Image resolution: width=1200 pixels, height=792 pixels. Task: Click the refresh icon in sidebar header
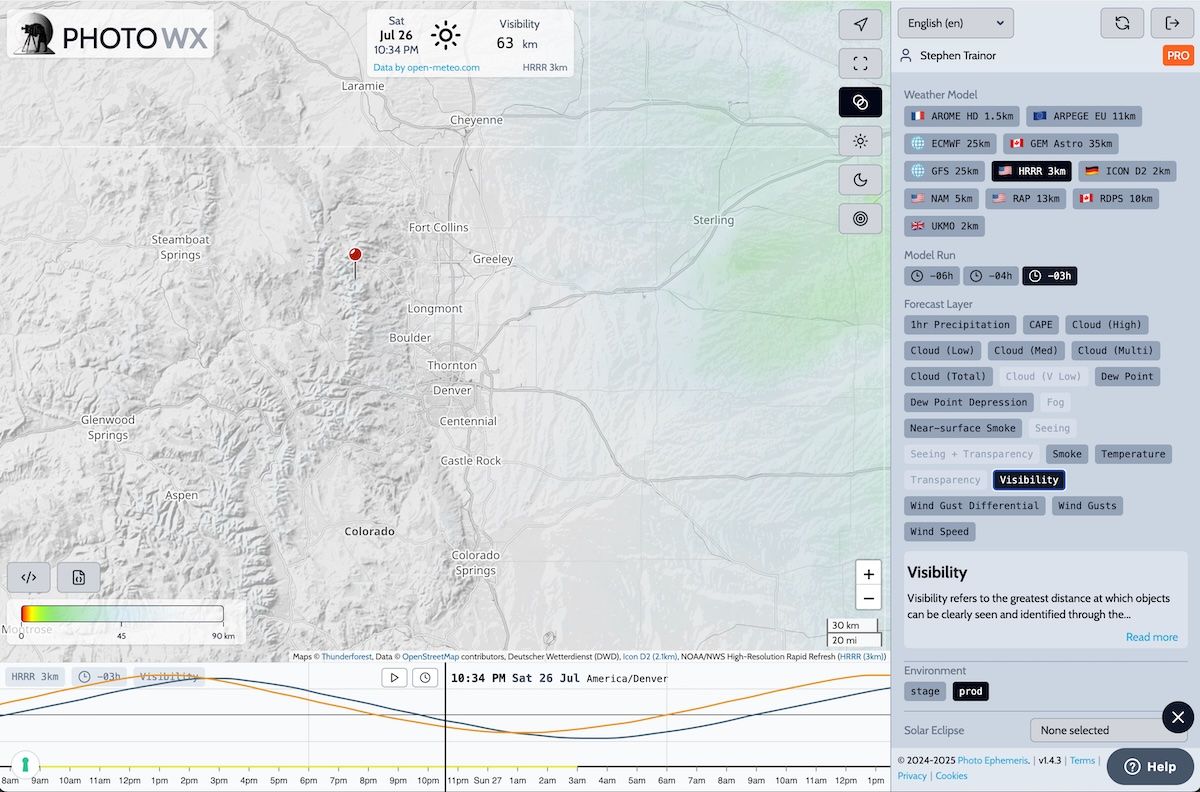click(1122, 23)
